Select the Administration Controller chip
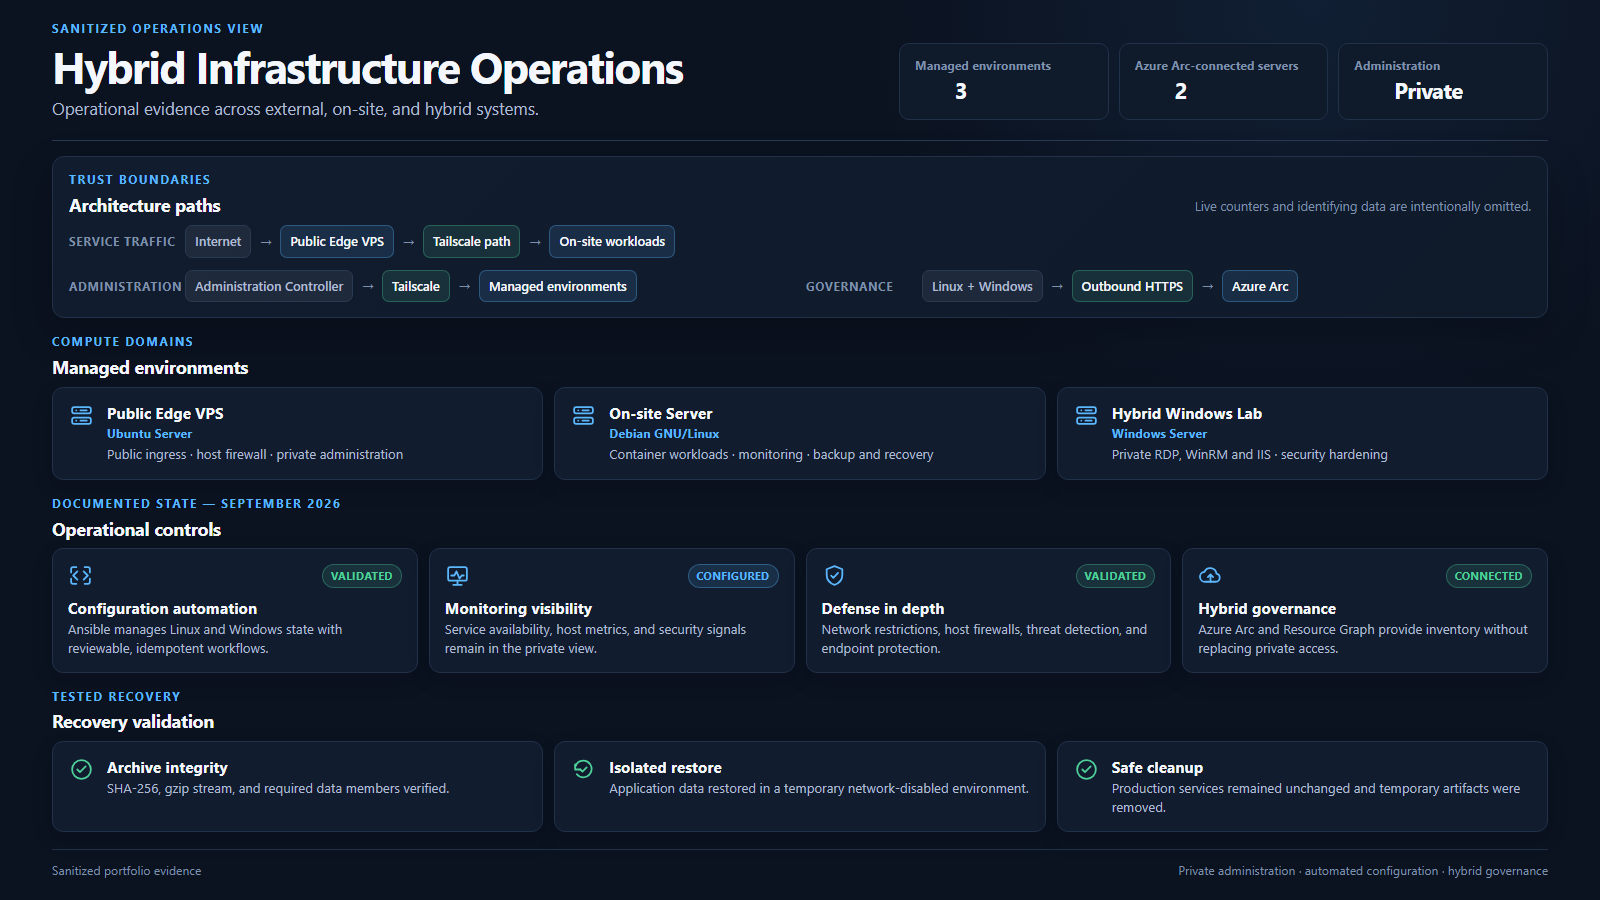Screen dimensions: 1600x900 pyautogui.click(x=269, y=287)
